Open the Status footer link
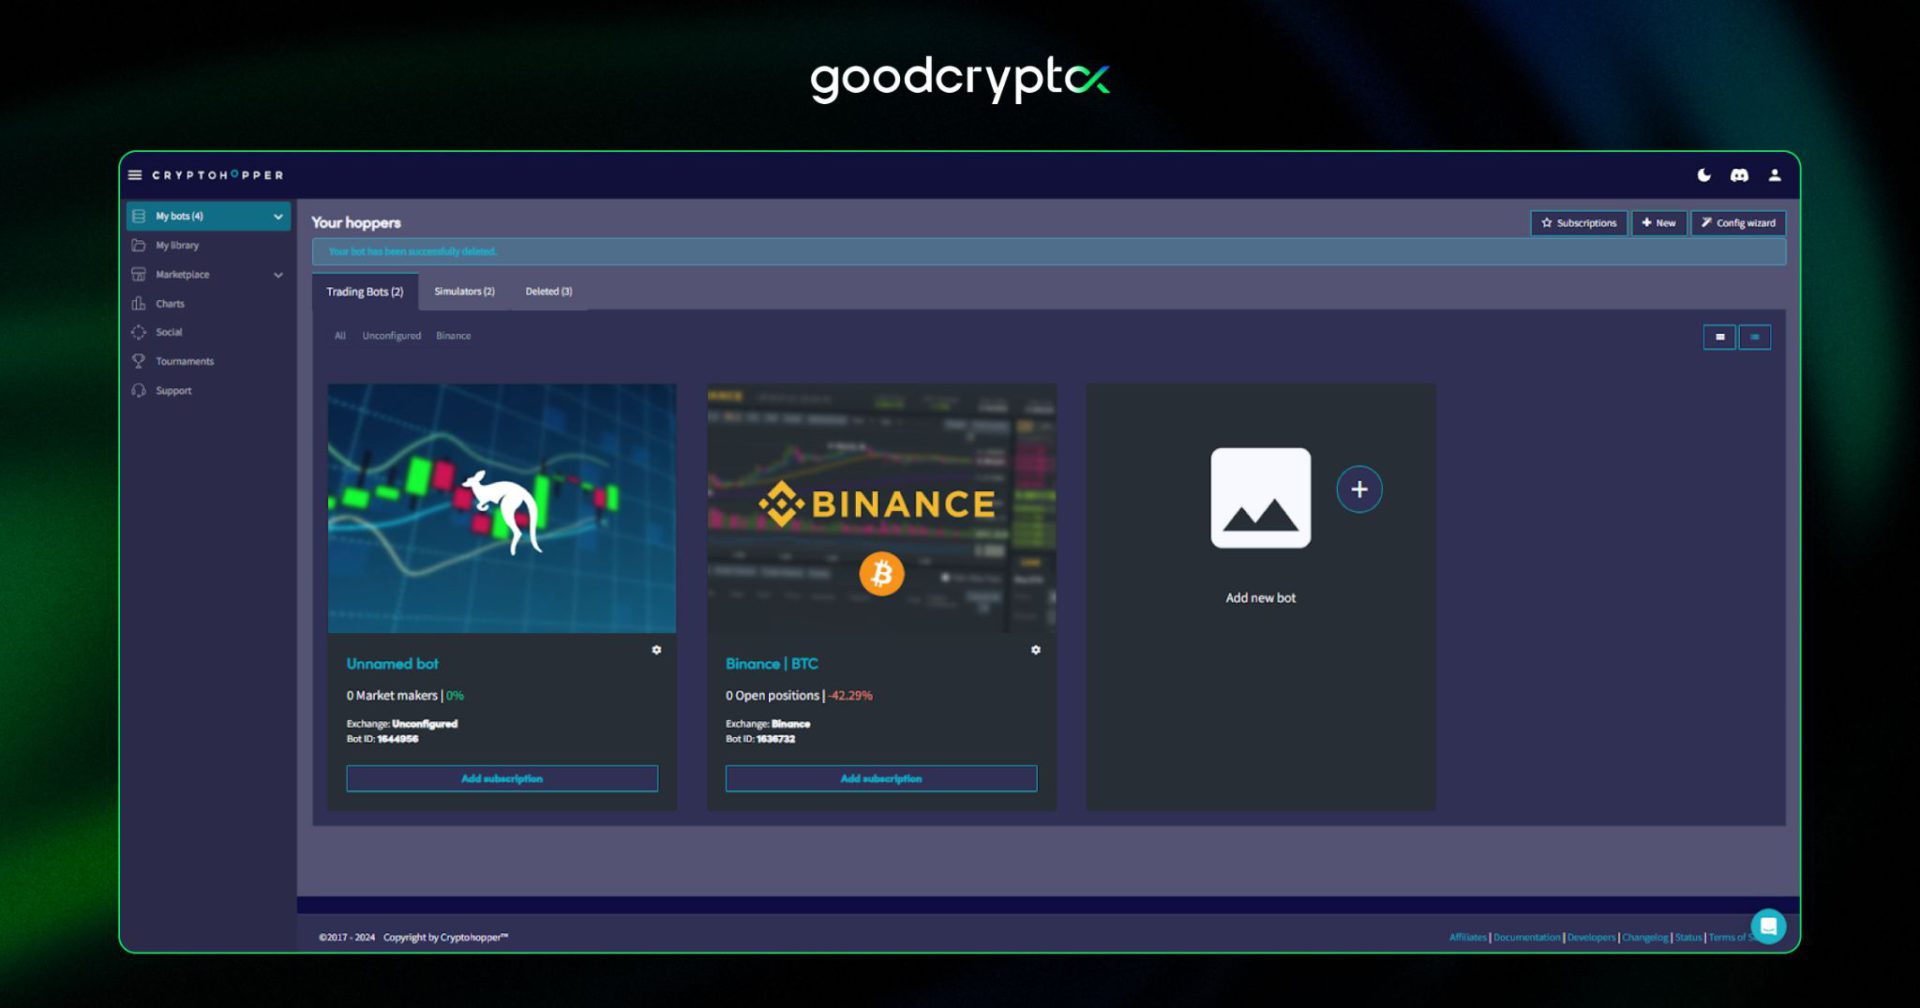Image resolution: width=1920 pixels, height=1008 pixels. [x=1688, y=938]
